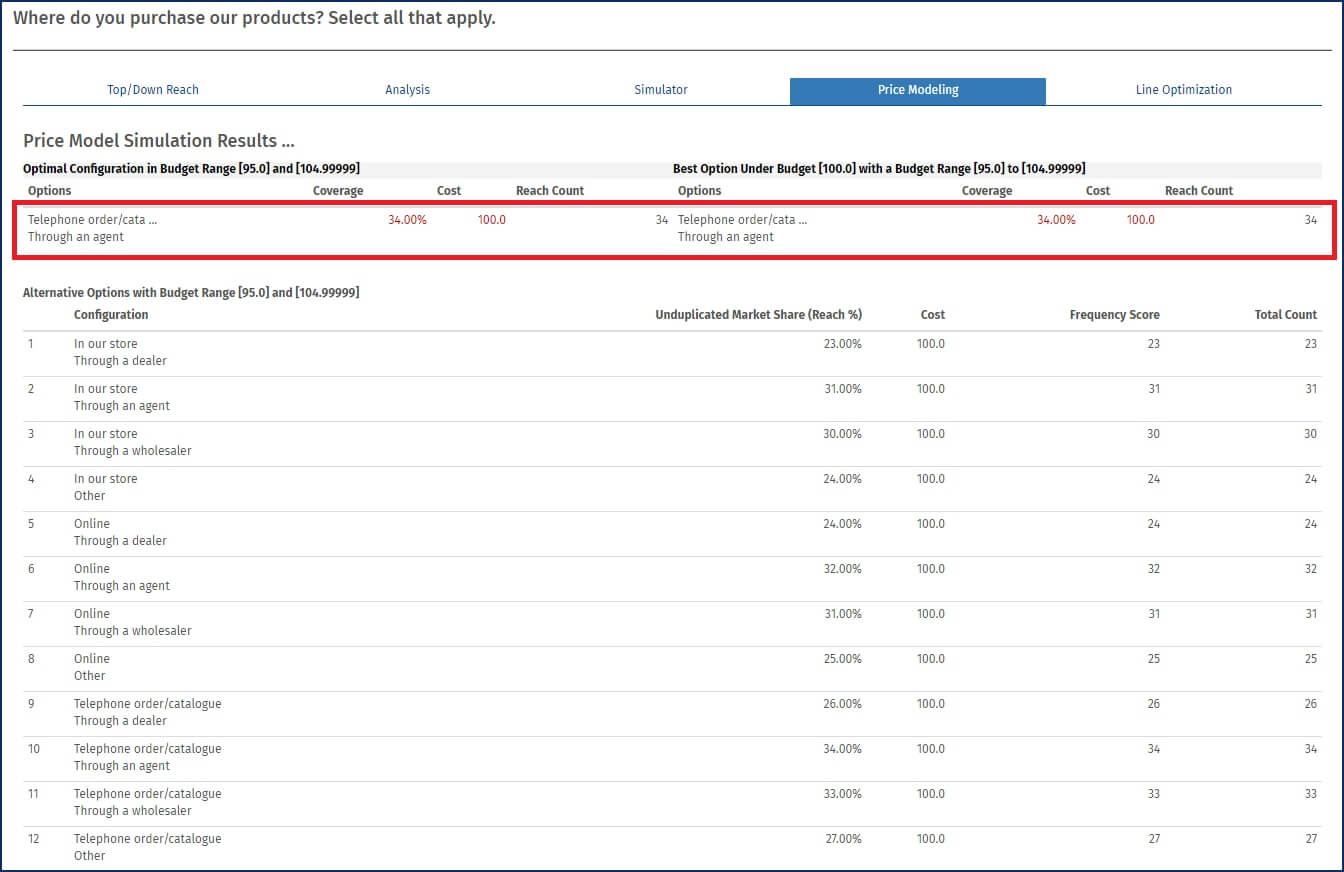The height and width of the screenshot is (872, 1344).
Task: Click truncated Telephone order option under Optimal Configuration
Action: 92,220
